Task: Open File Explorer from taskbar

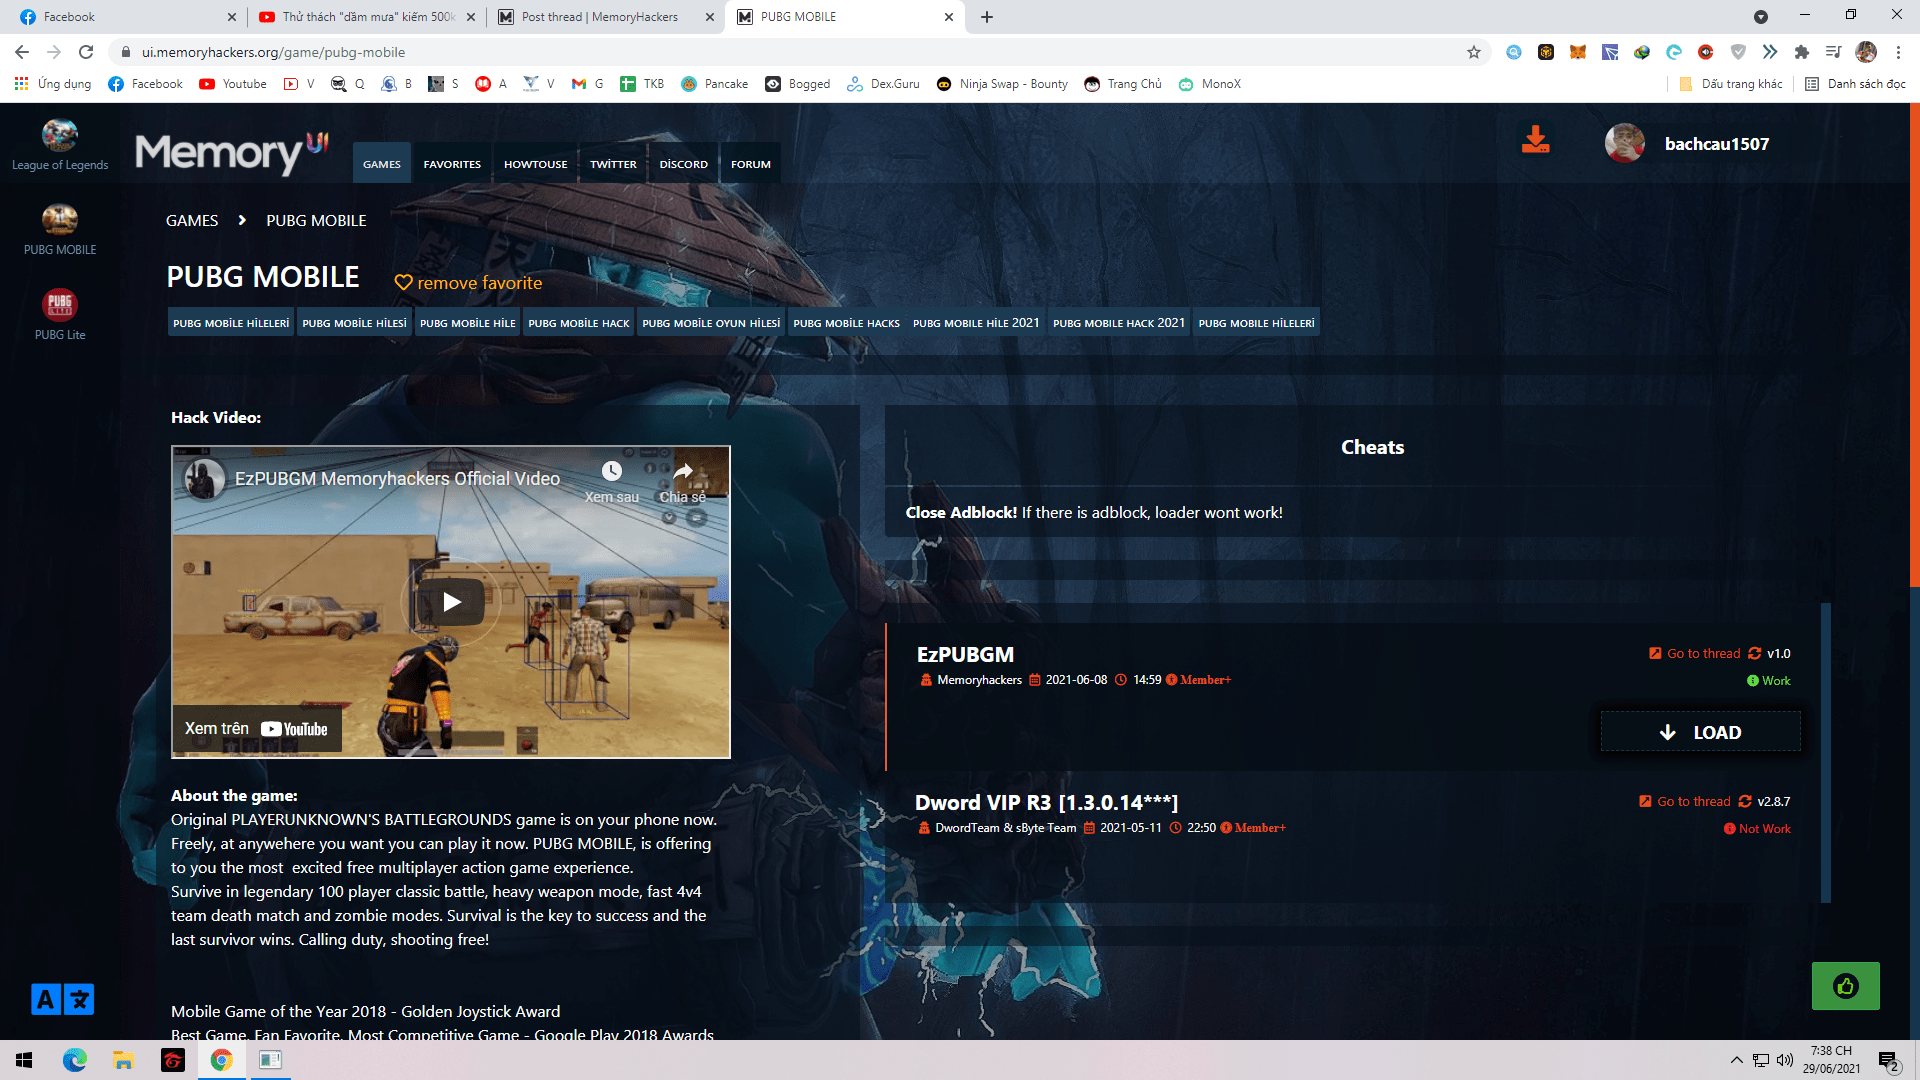Action: (123, 1060)
